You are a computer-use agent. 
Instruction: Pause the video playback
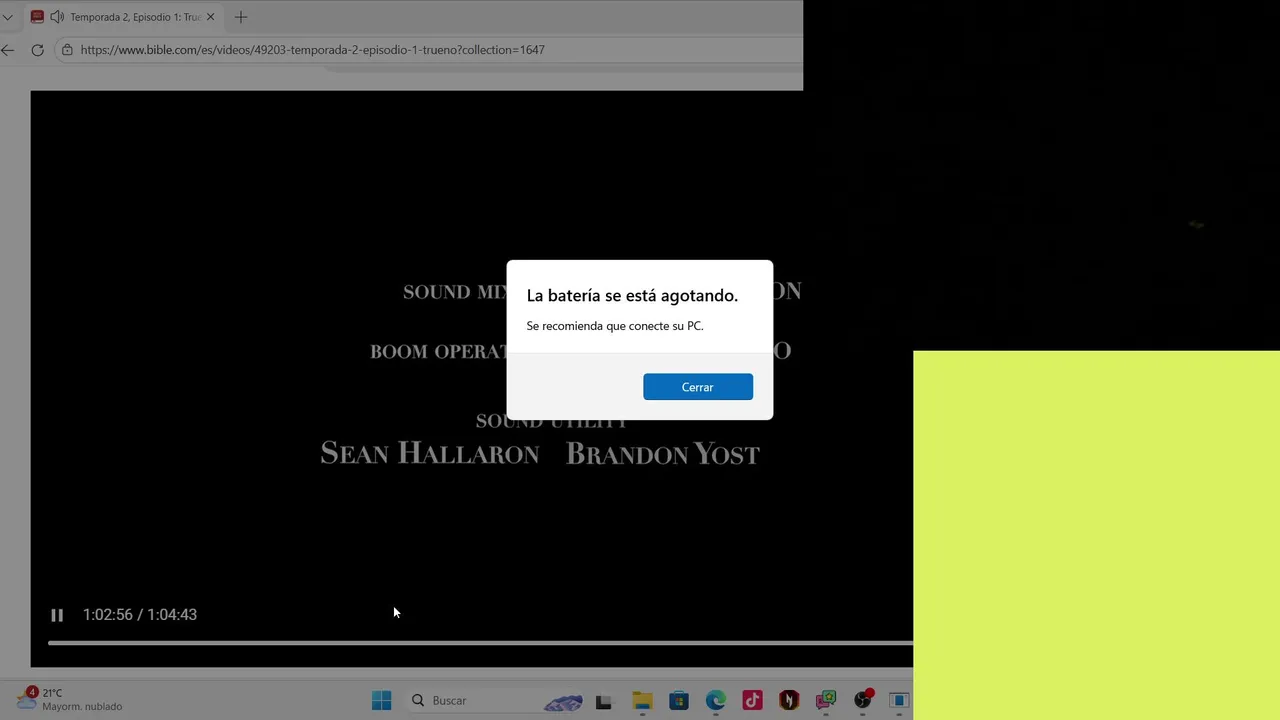click(x=57, y=615)
